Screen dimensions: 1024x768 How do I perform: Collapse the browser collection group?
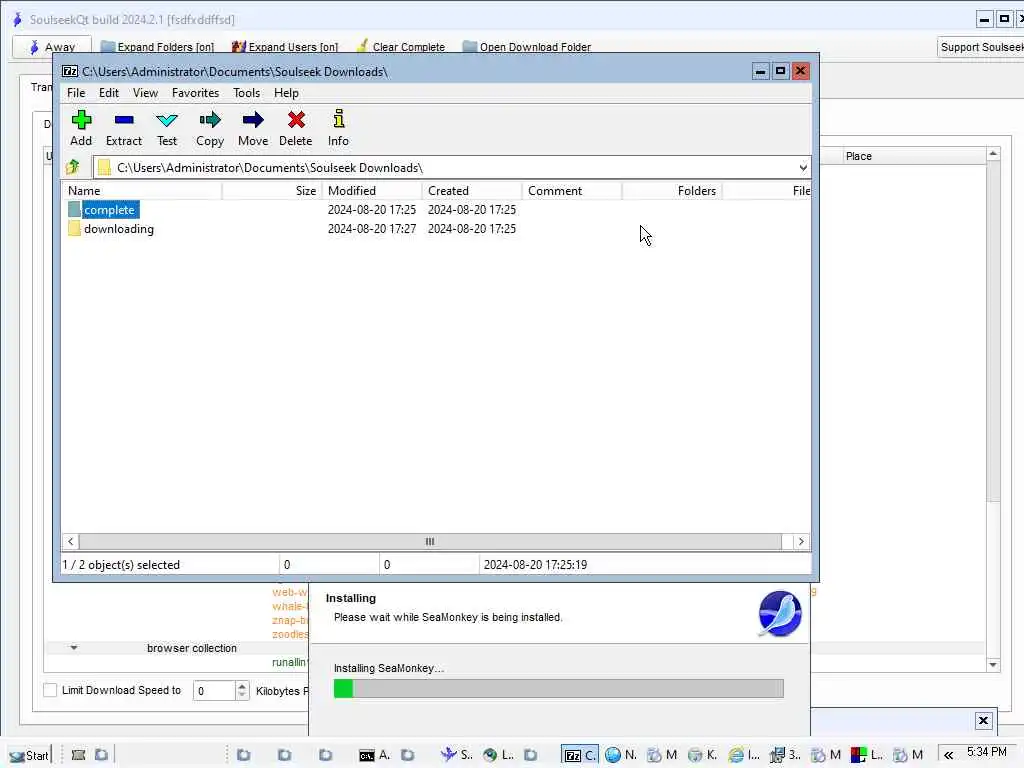tap(74, 648)
